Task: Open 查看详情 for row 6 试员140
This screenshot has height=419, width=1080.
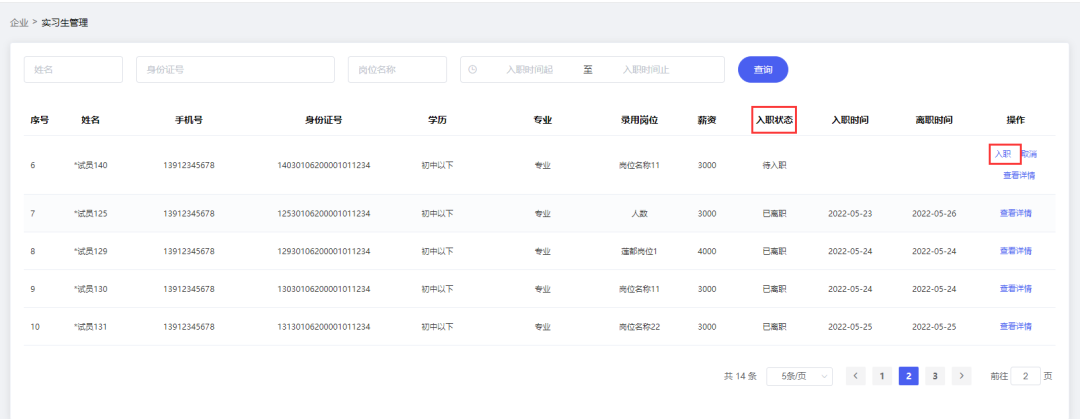Action: (1018, 175)
